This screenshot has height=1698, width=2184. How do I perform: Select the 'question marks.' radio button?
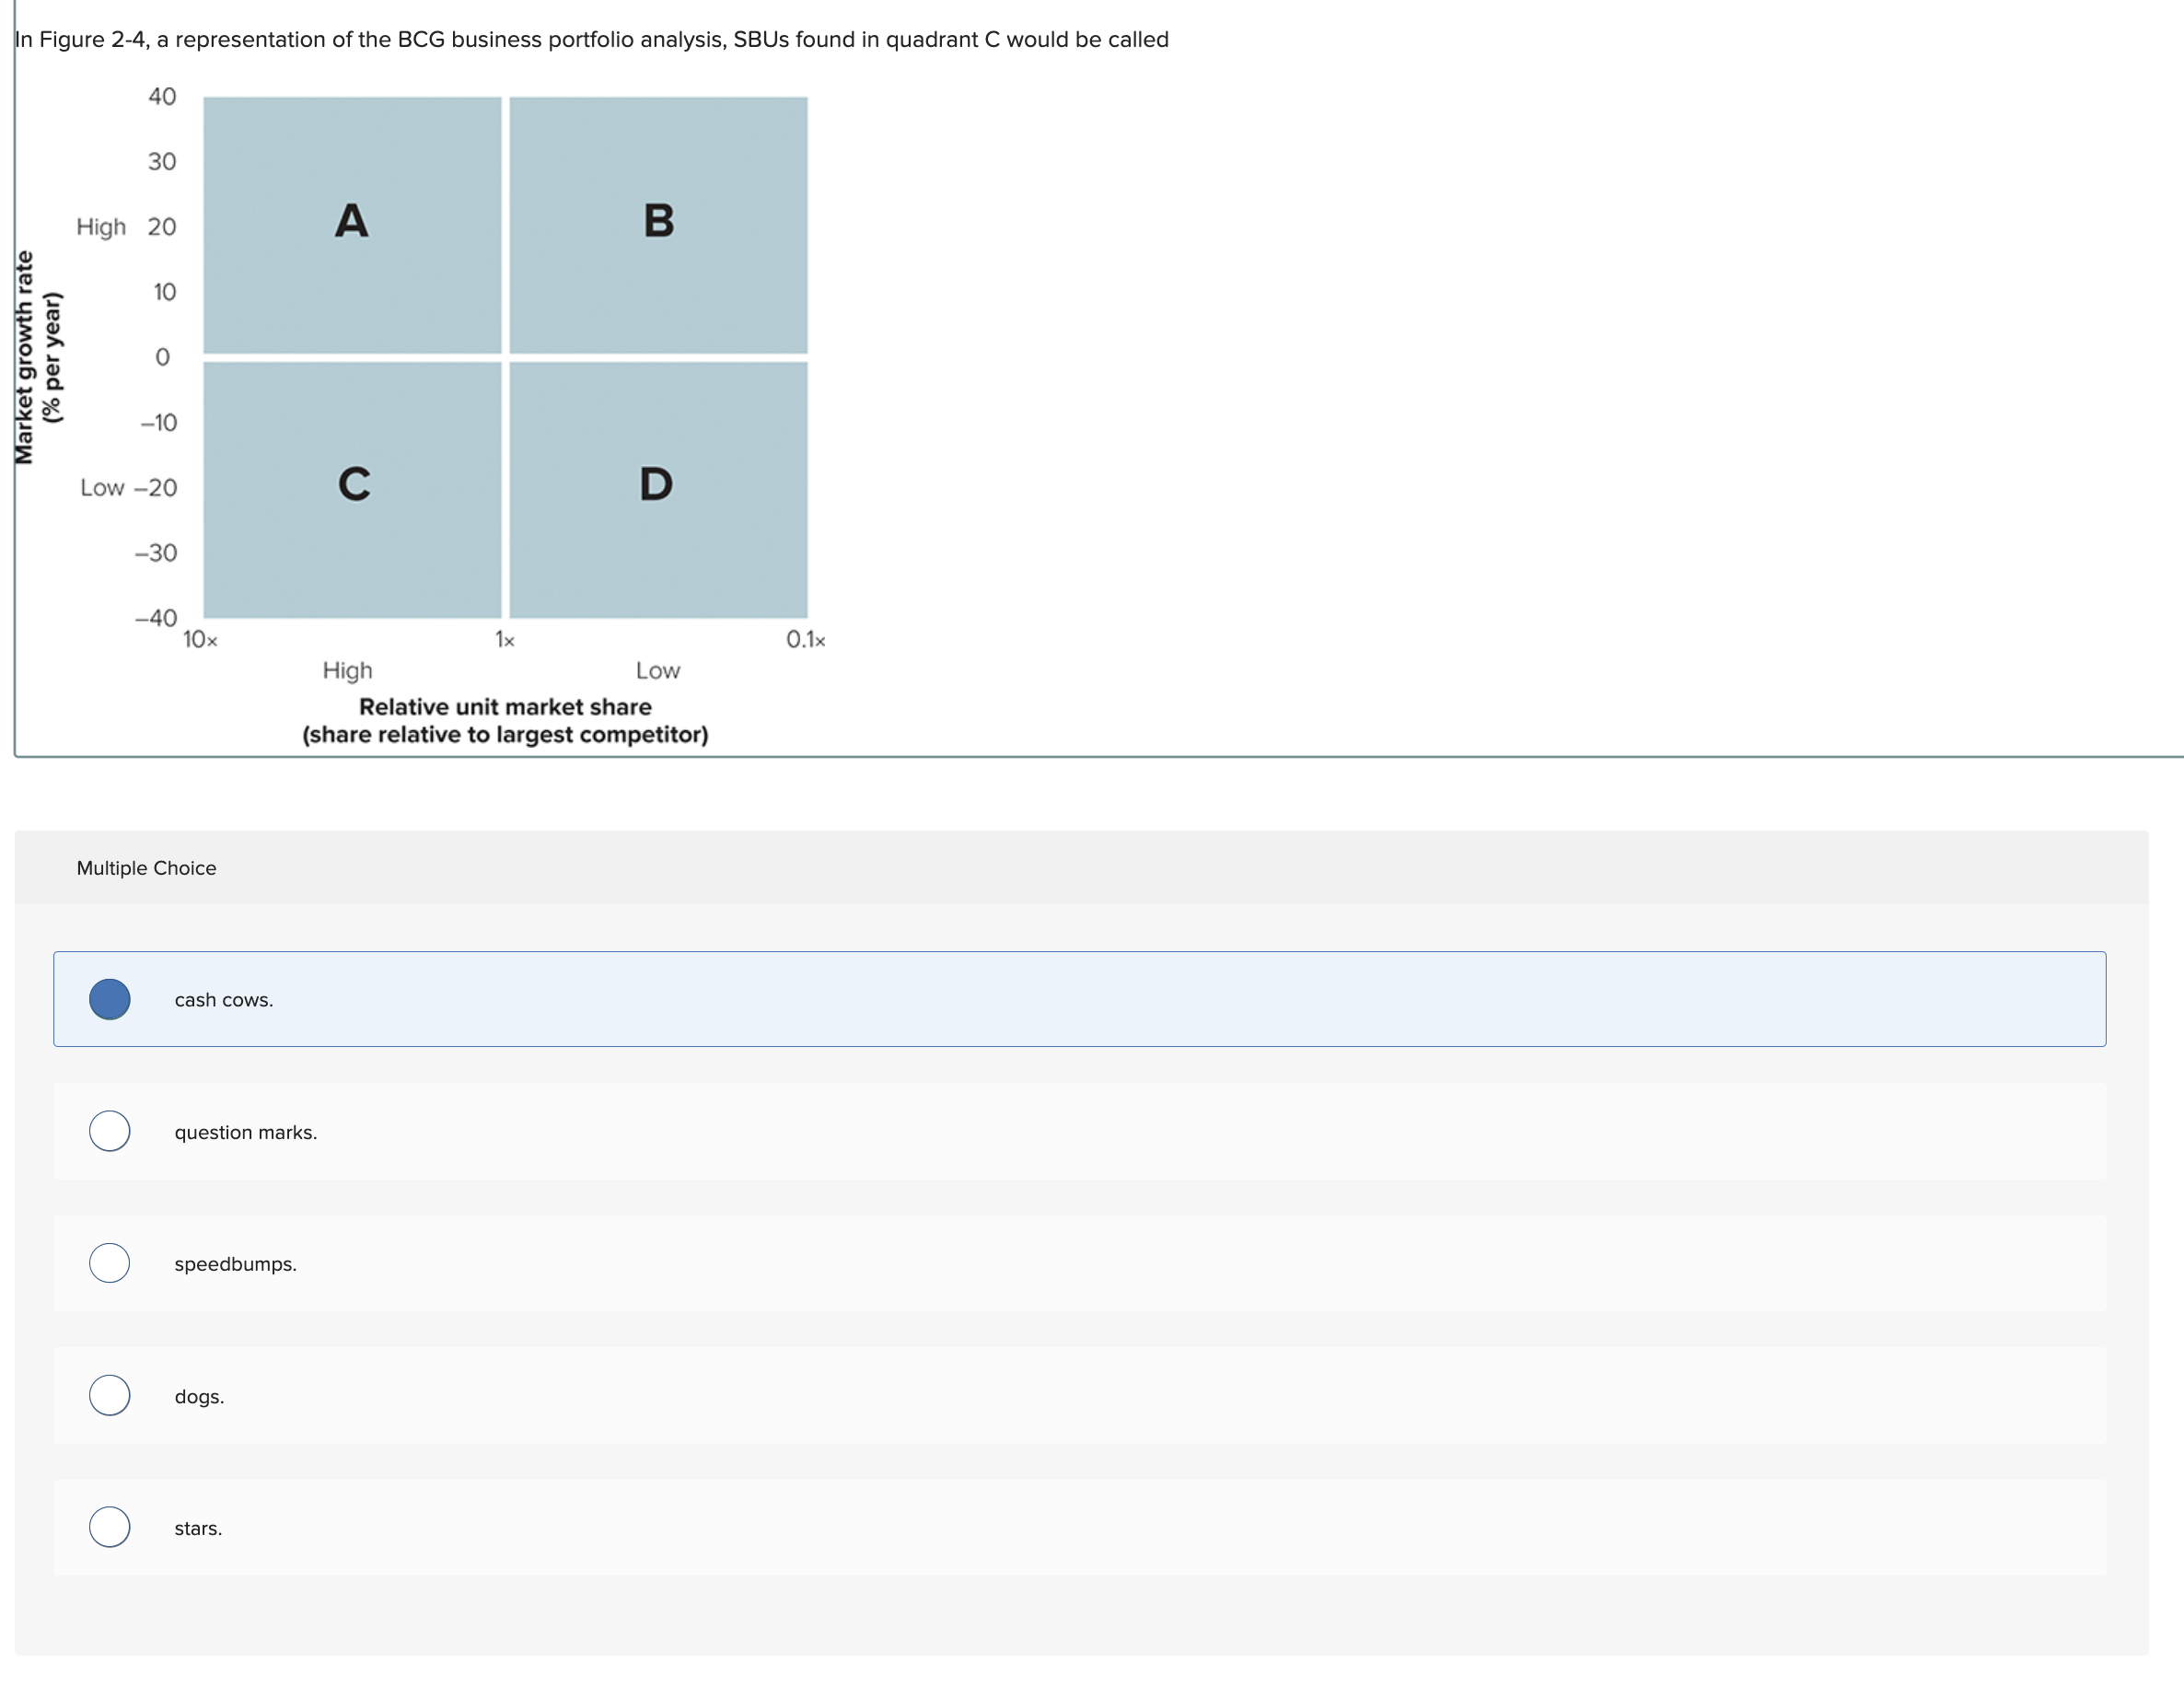tap(110, 1131)
